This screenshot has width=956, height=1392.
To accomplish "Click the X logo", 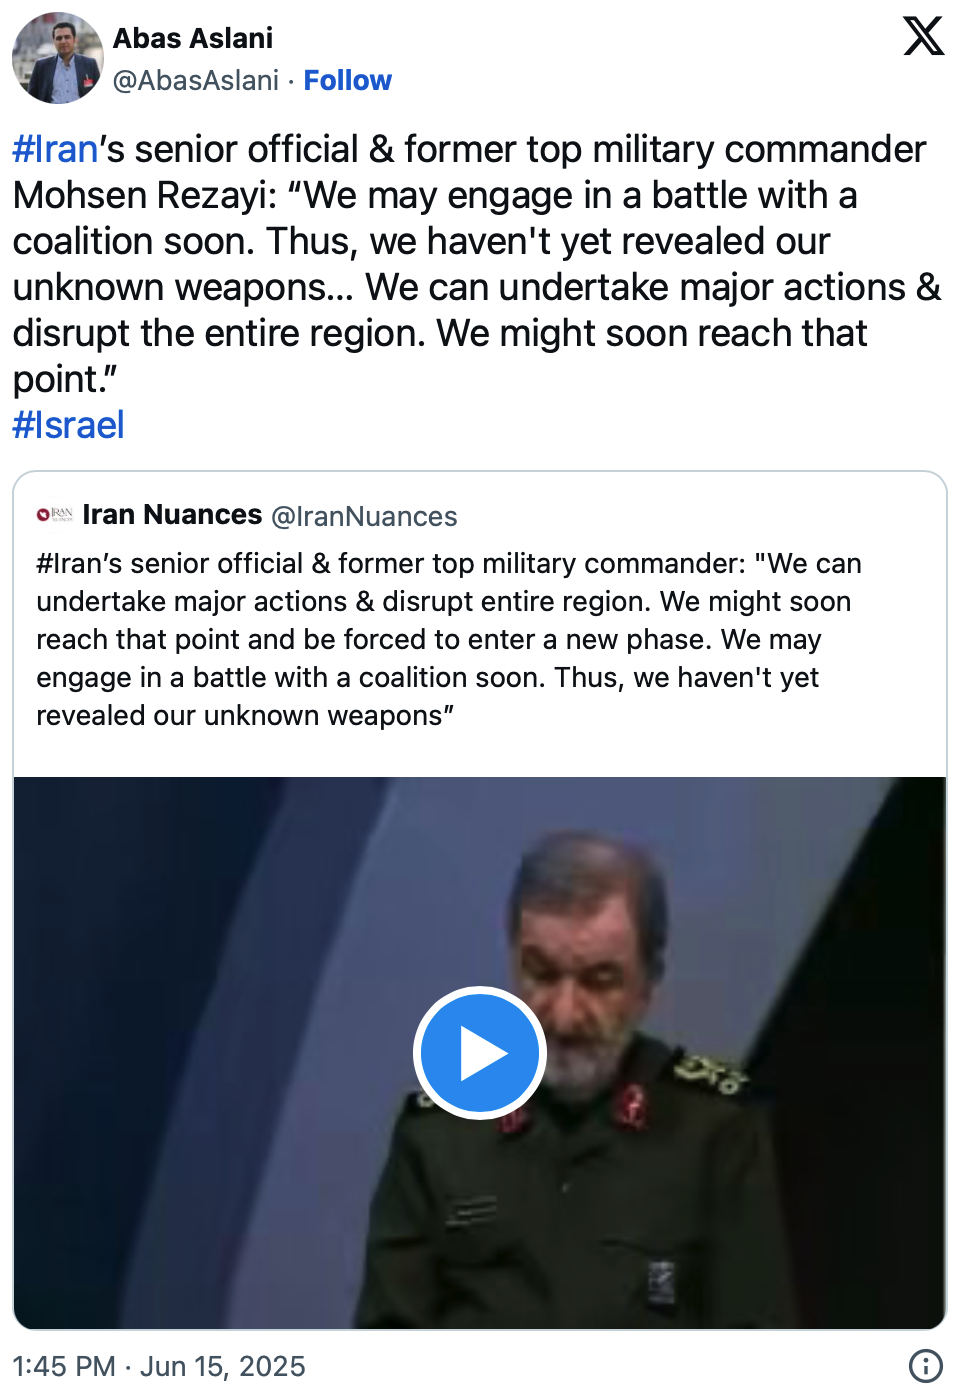I will coord(923,36).
